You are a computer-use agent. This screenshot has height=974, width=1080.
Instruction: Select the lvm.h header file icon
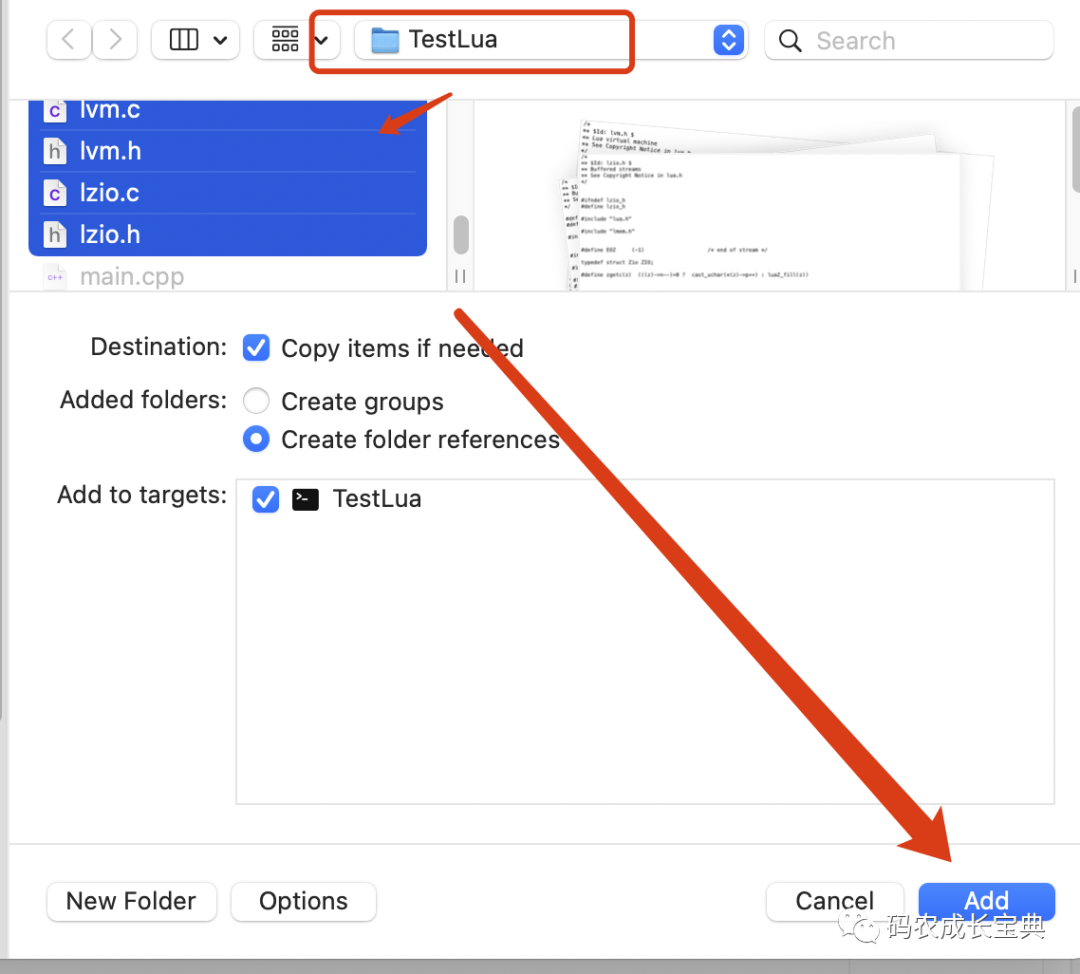click(x=55, y=151)
